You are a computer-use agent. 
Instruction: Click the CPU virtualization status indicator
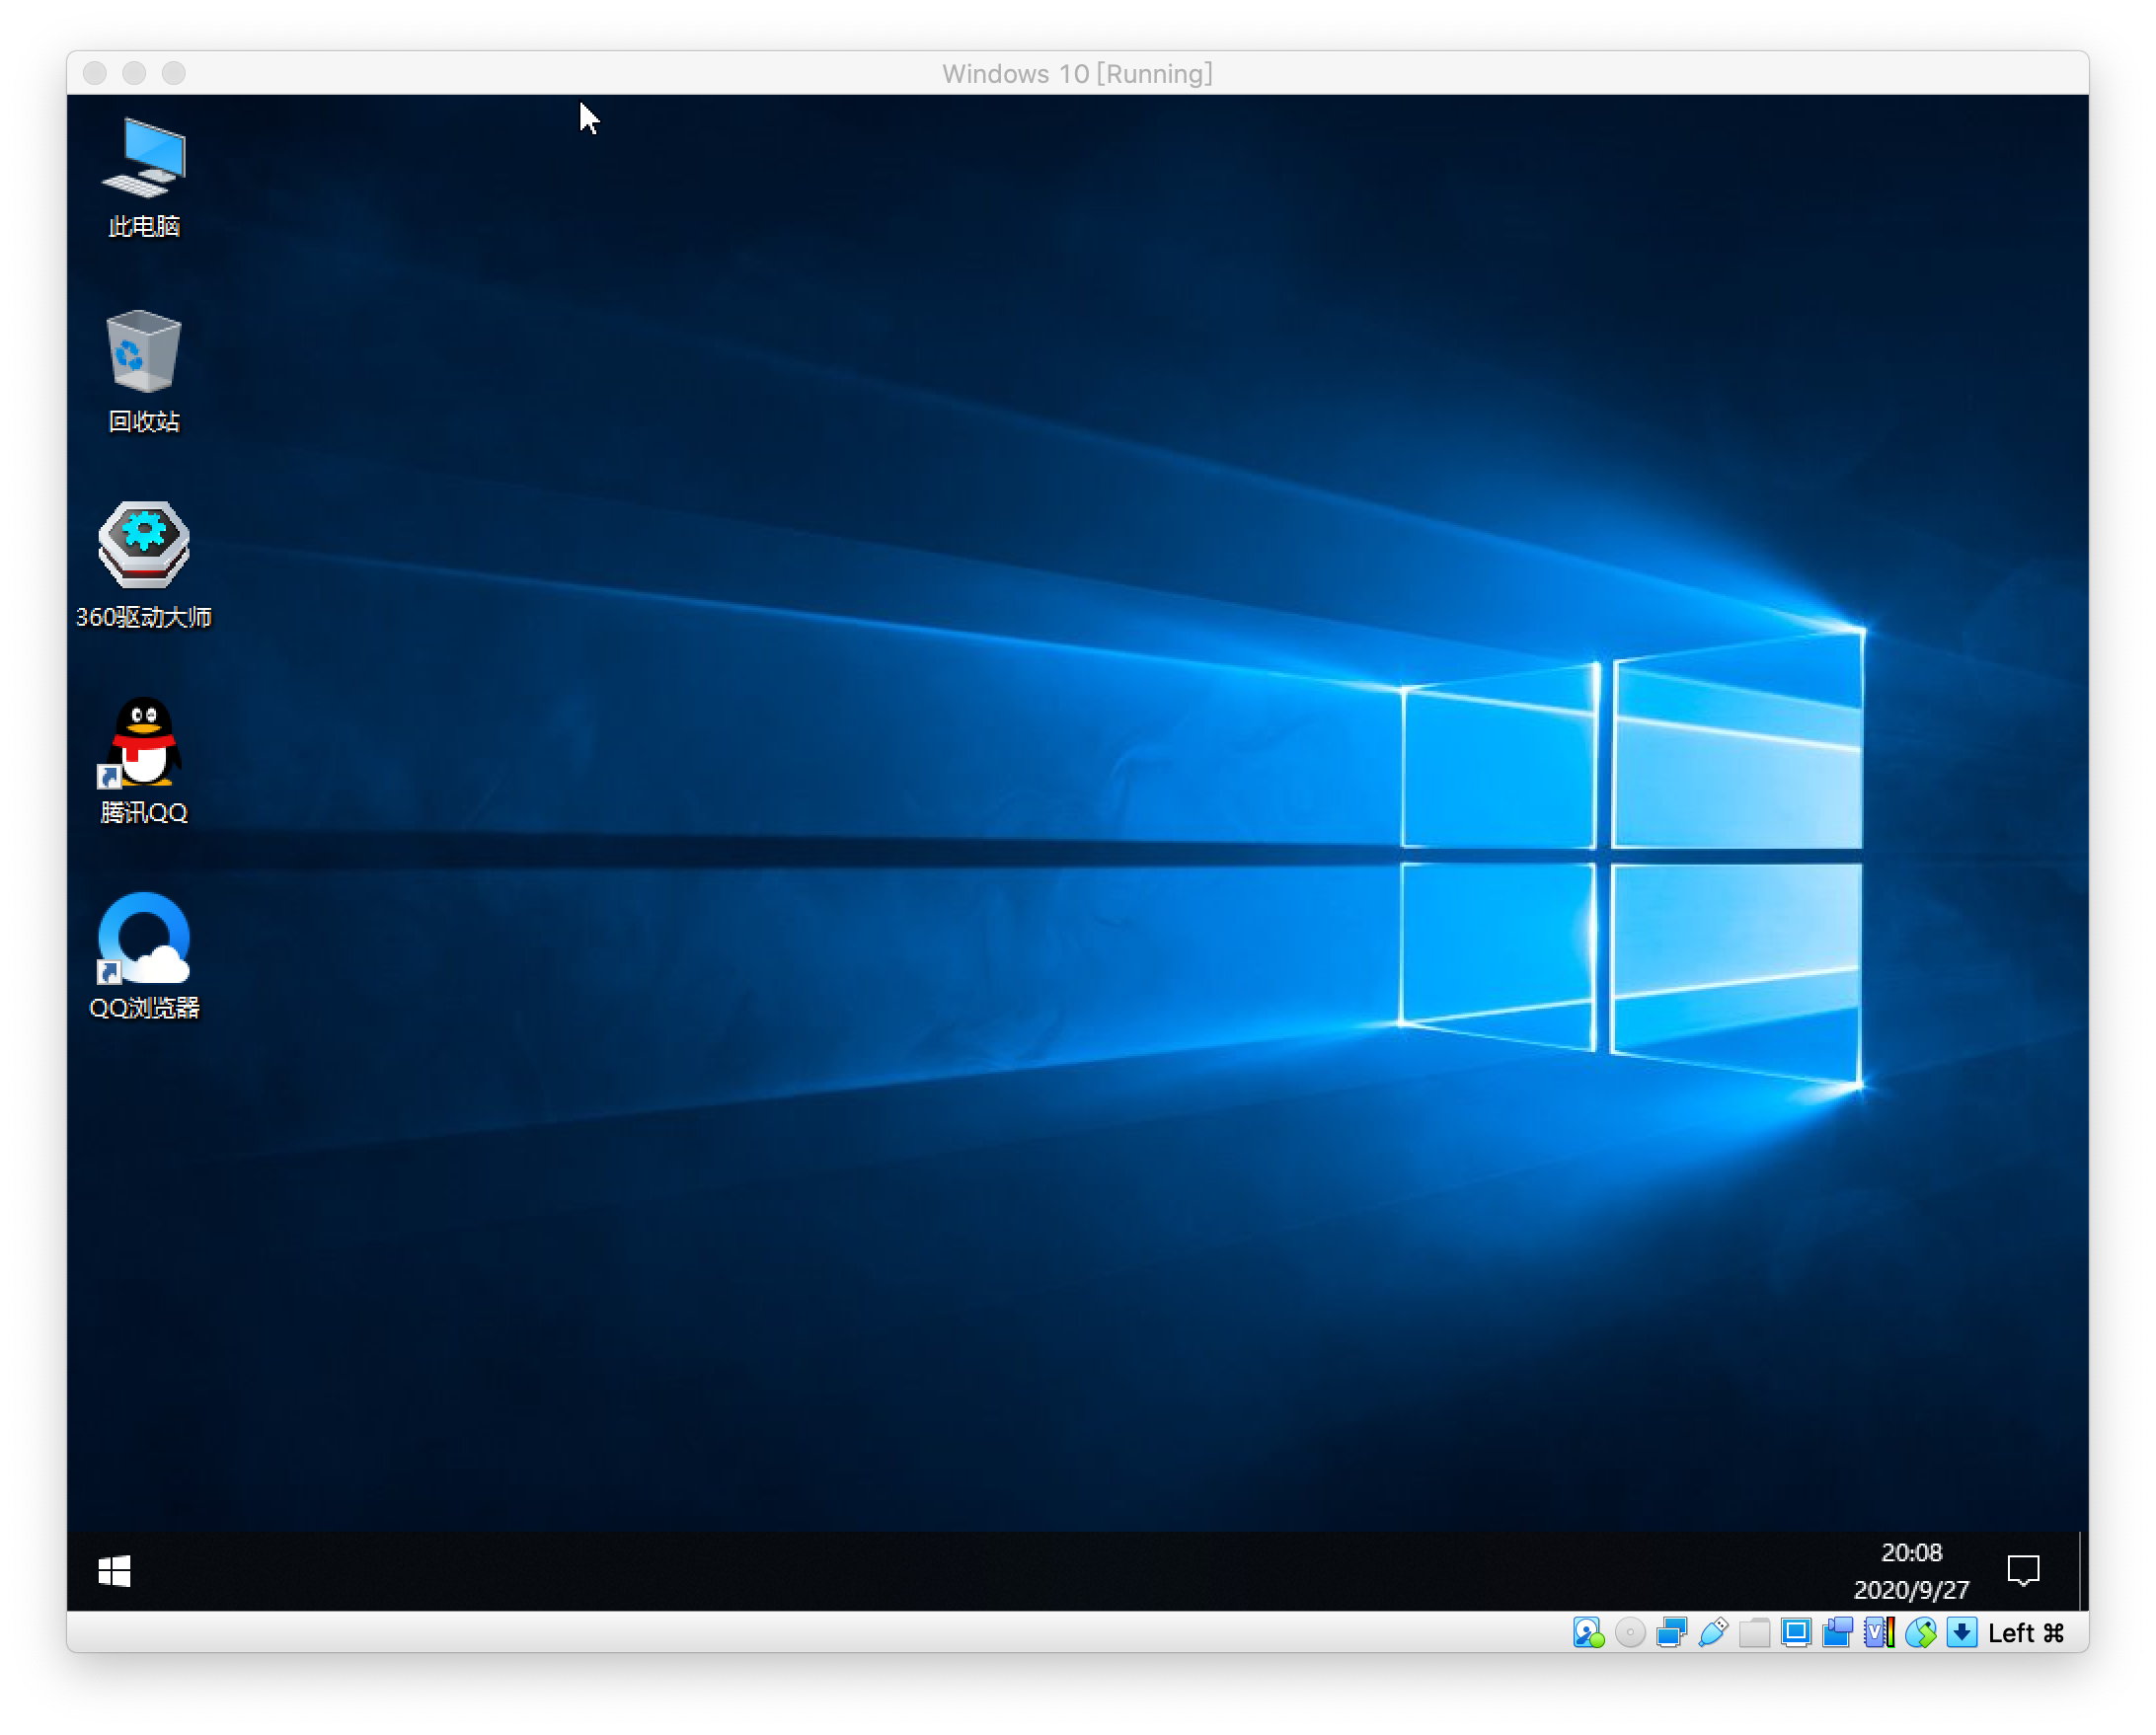[x=1879, y=1633]
